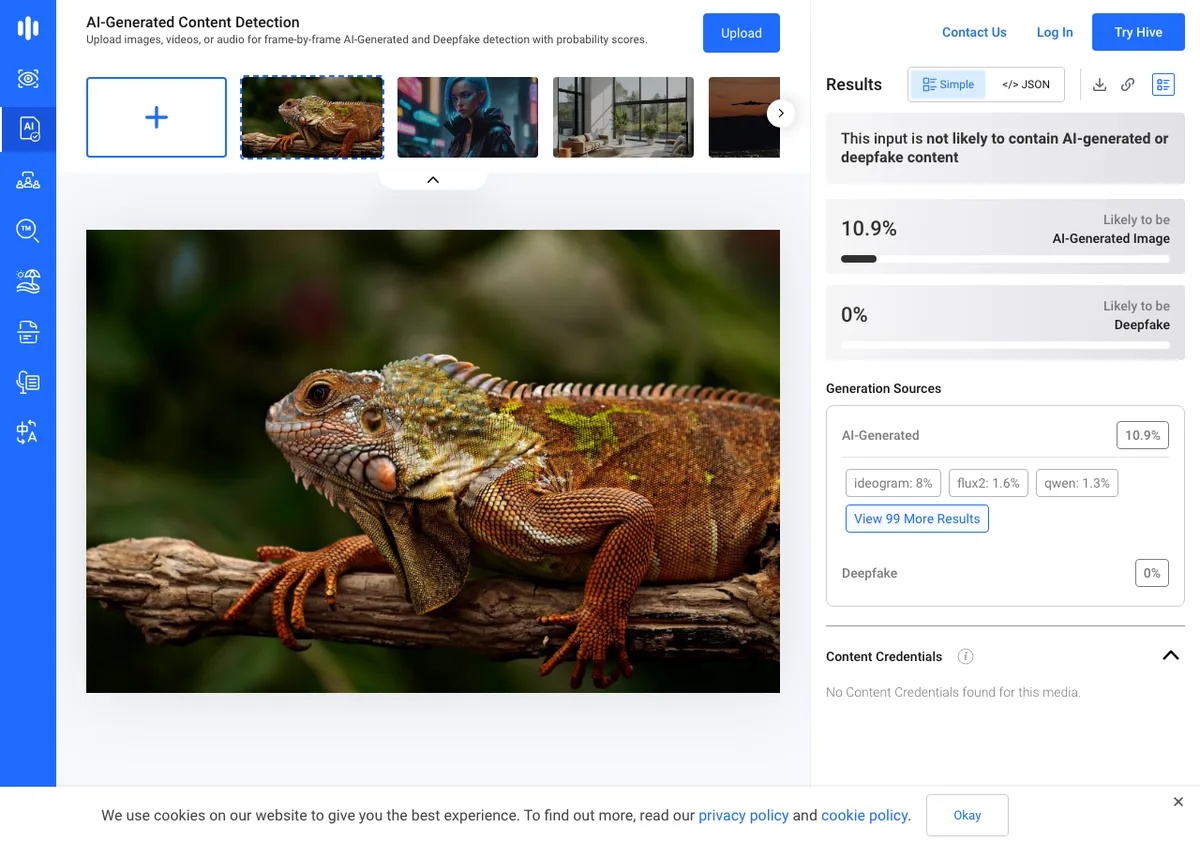
Task: Click the No Content Credentials found text
Action: (x=953, y=692)
